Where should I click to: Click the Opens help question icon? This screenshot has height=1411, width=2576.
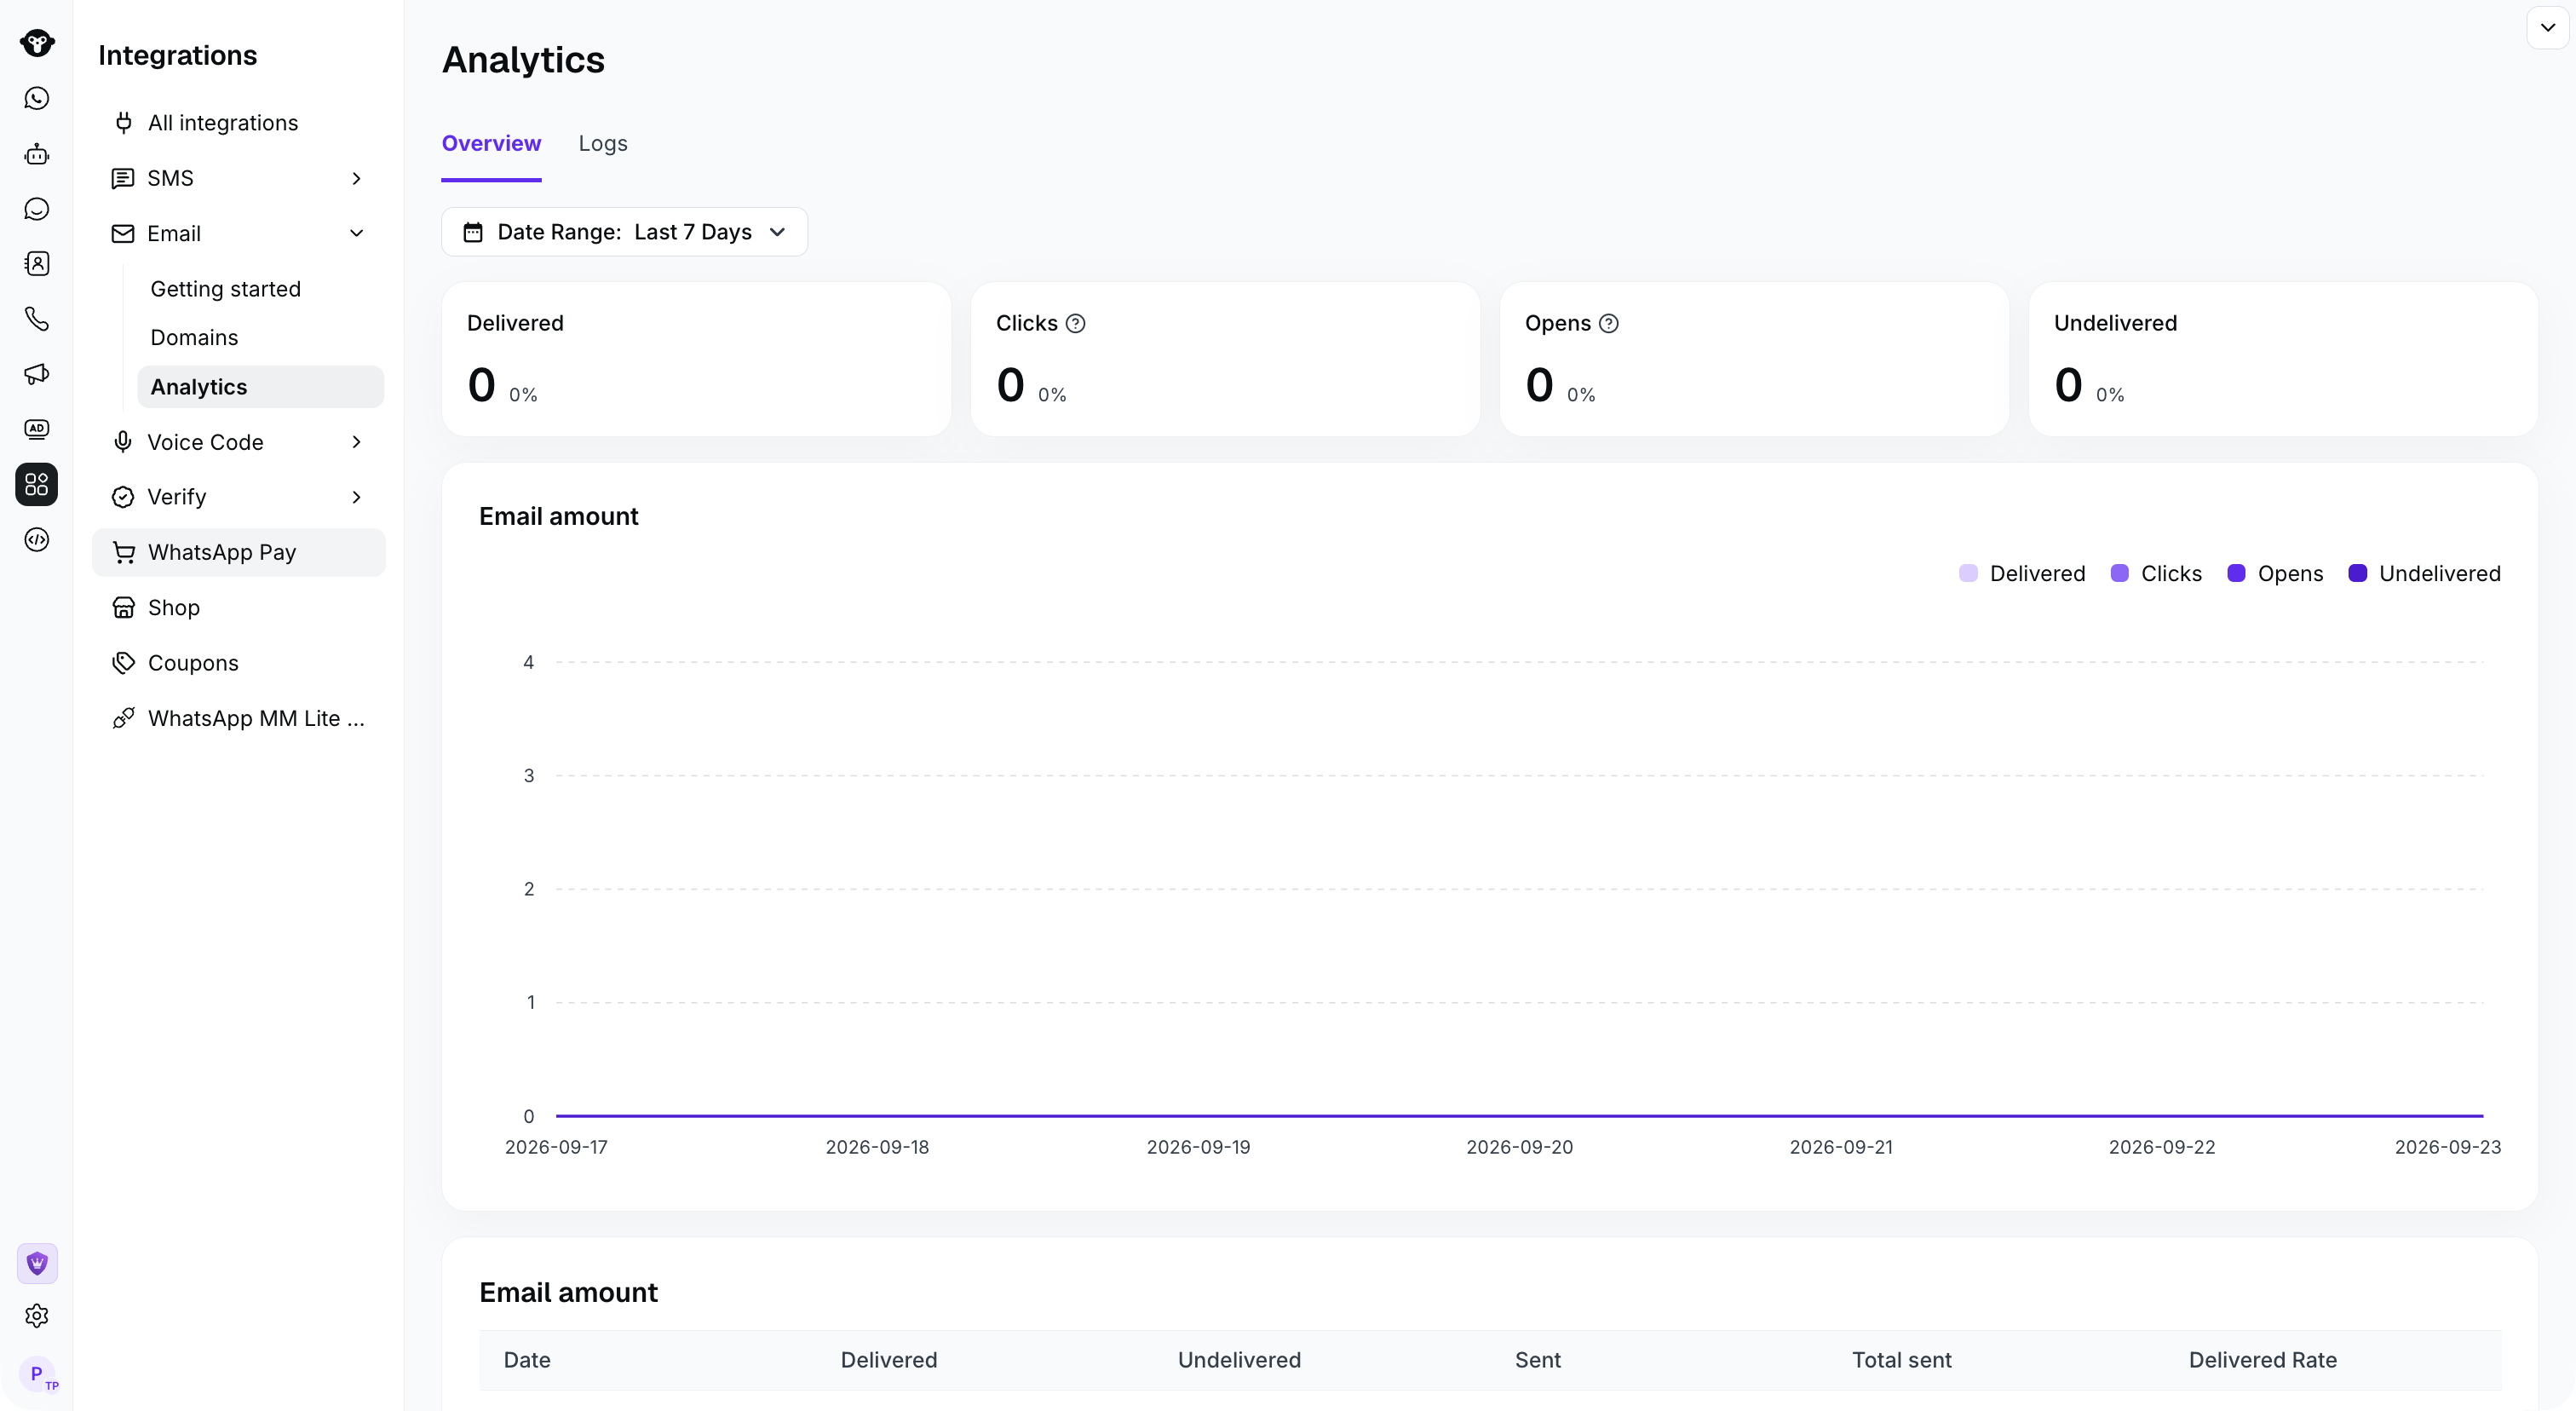pyautogui.click(x=1608, y=323)
